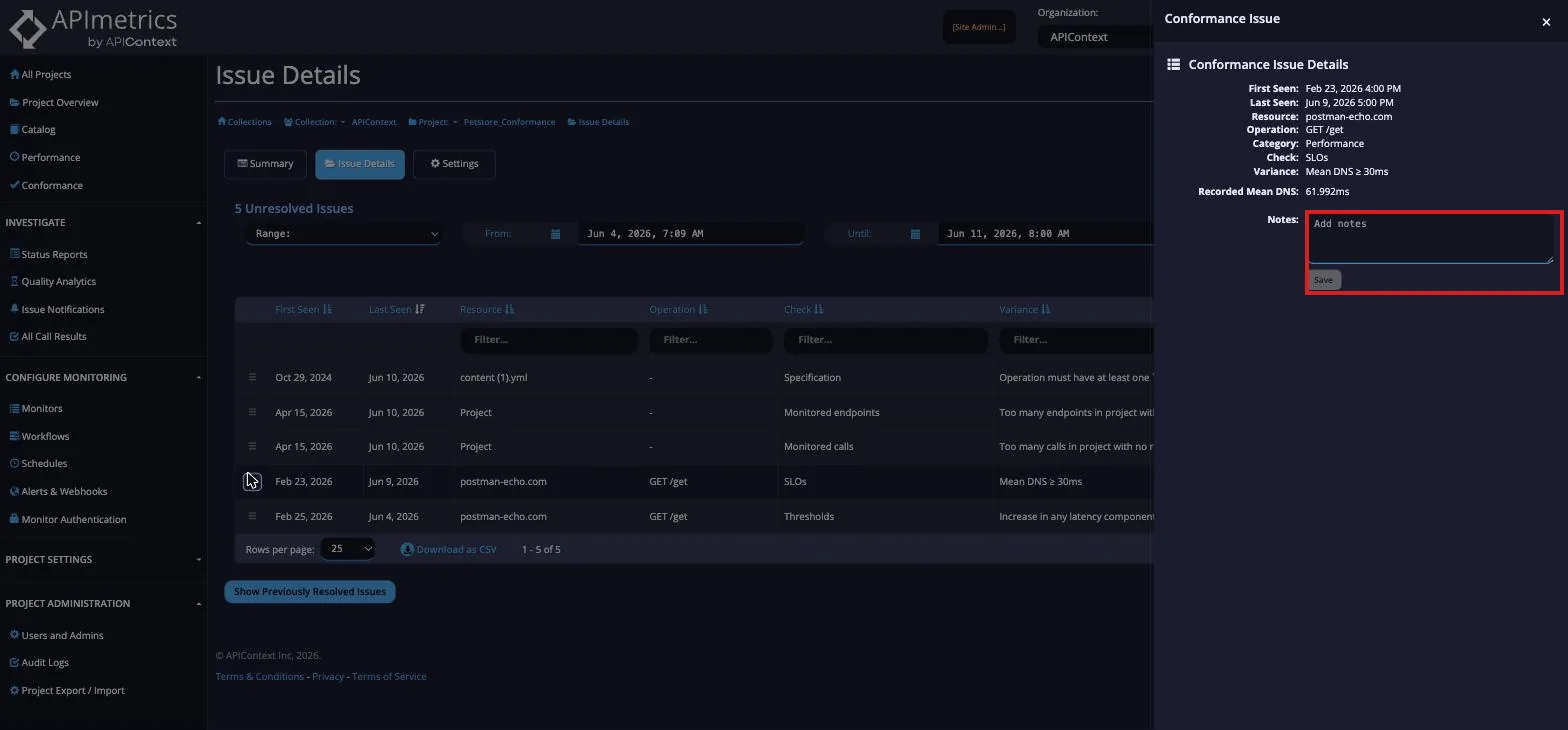Sort by Check column

[x=804, y=310]
